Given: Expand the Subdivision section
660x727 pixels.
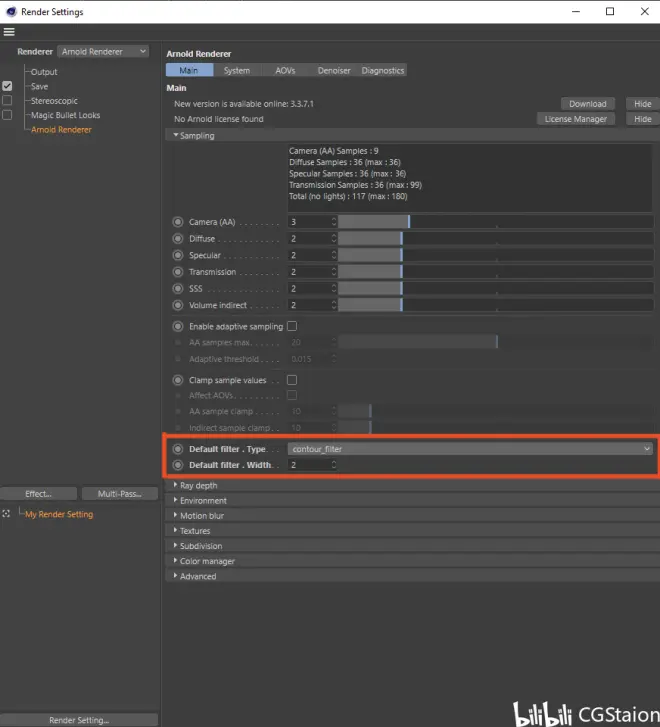Looking at the screenshot, I should click(175, 546).
